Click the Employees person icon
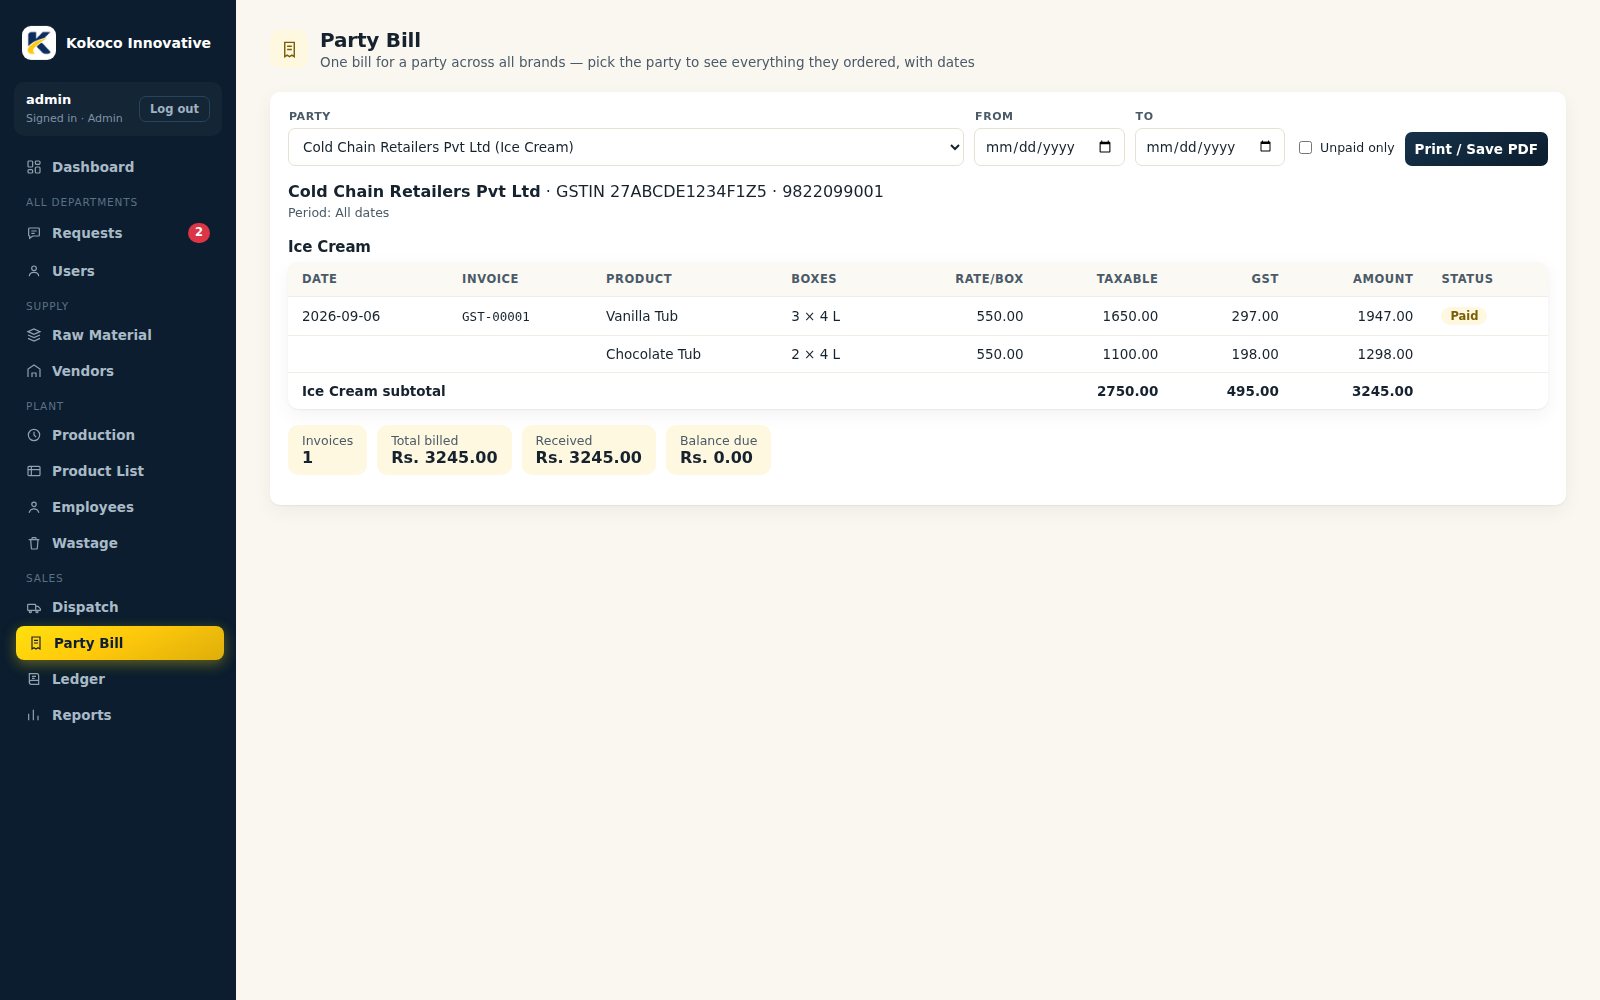The image size is (1600, 1000). click(34, 507)
